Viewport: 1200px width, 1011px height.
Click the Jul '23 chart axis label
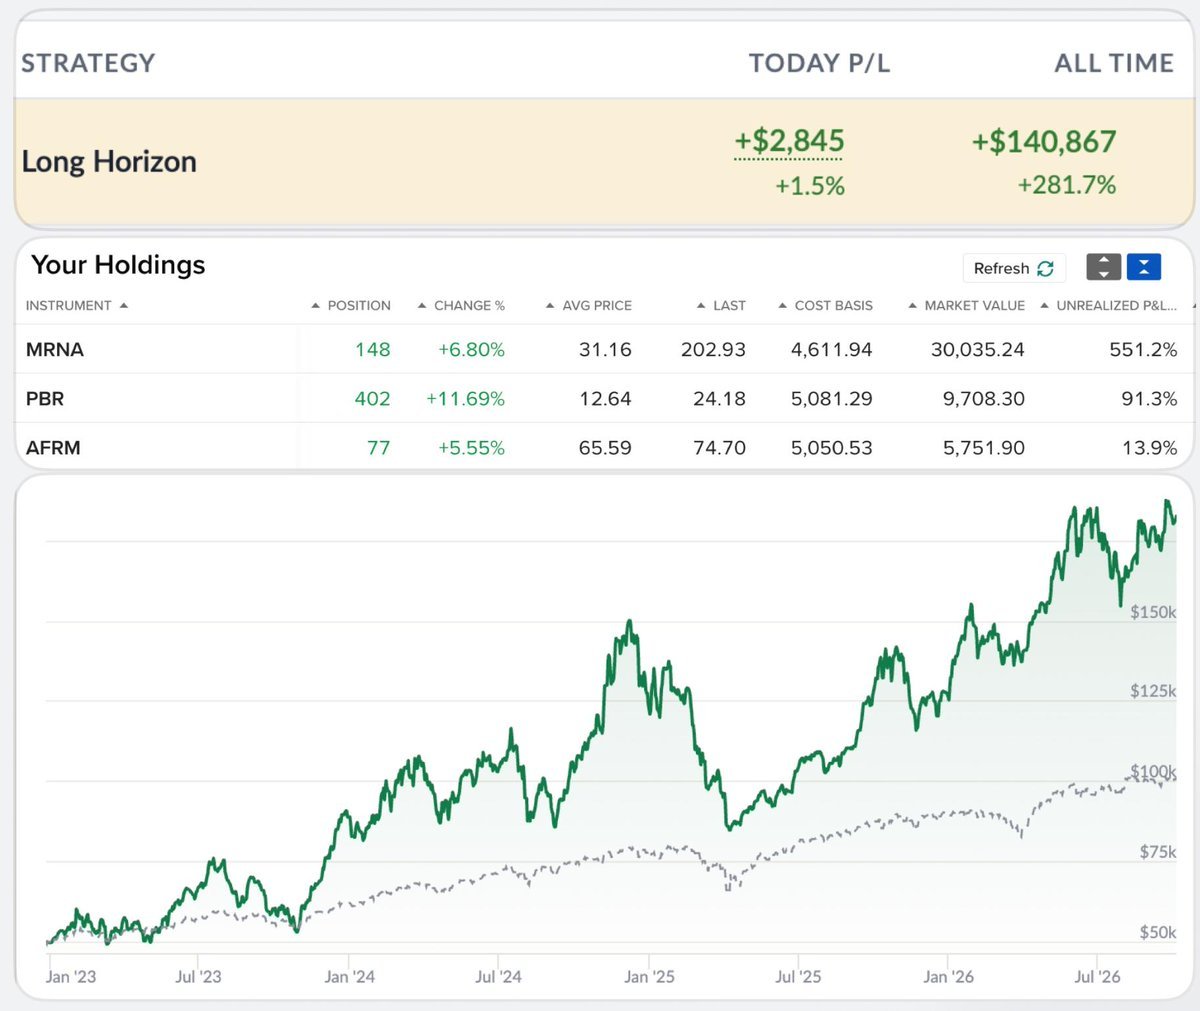click(x=198, y=976)
